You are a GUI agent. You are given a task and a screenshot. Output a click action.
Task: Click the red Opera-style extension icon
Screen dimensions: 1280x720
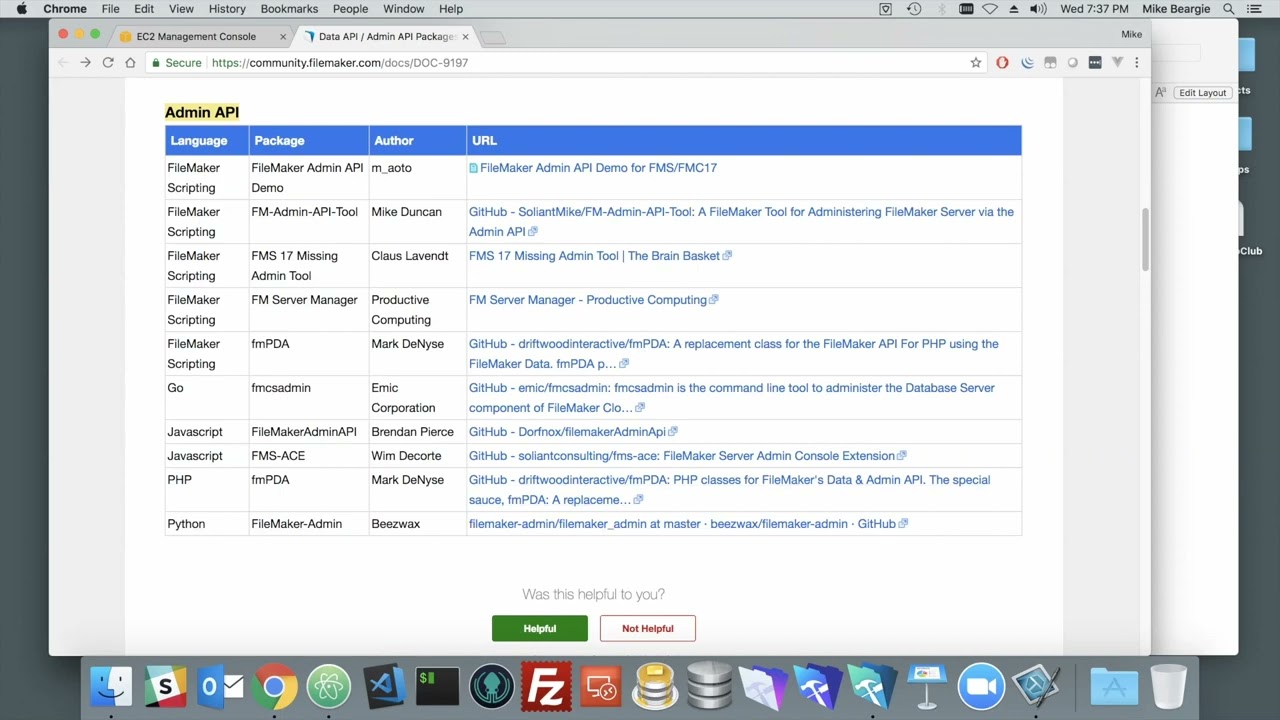point(1003,62)
